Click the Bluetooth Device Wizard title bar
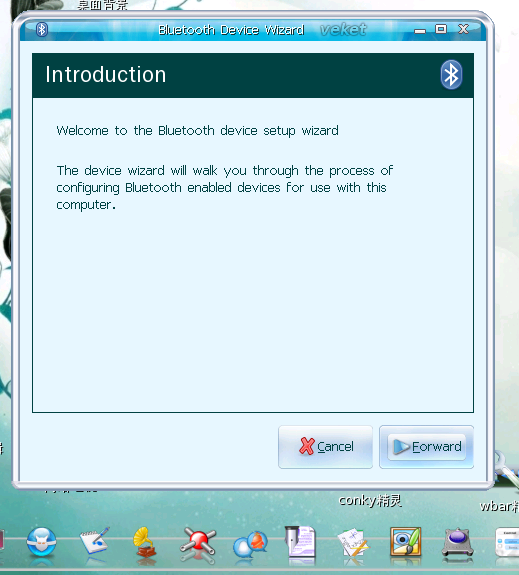This screenshot has height=575, width=519. (231, 30)
